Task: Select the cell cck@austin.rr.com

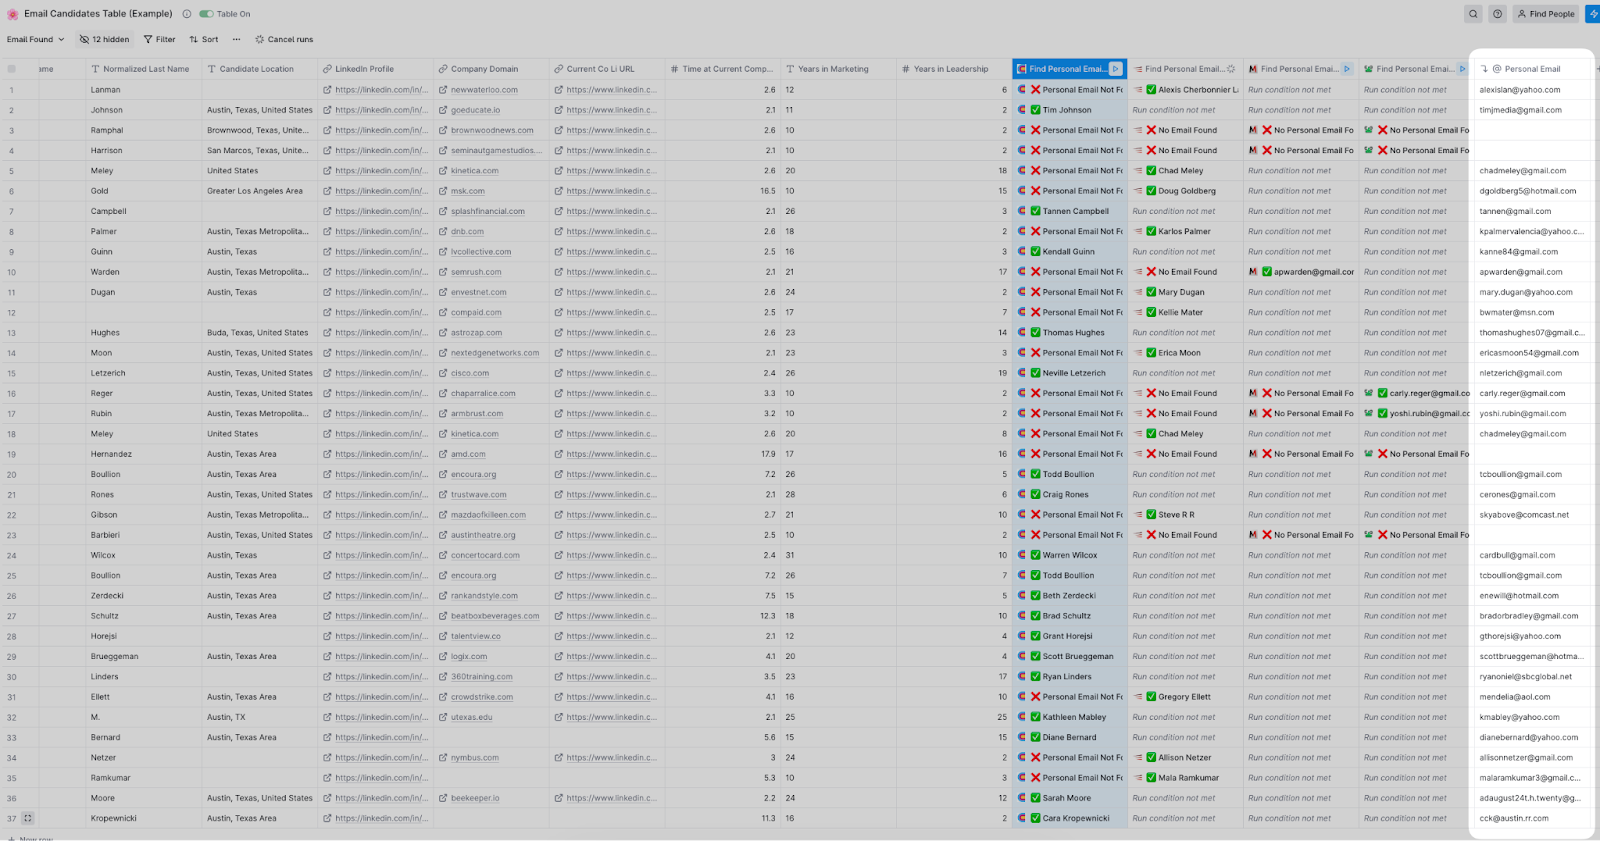Action: pos(1532,818)
